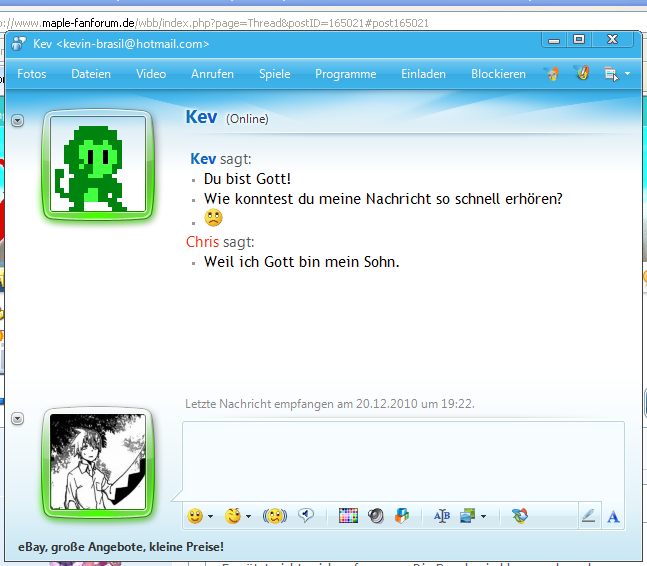Screen dimensions: 647x566
Task: Click into the message input box
Action: (402, 460)
